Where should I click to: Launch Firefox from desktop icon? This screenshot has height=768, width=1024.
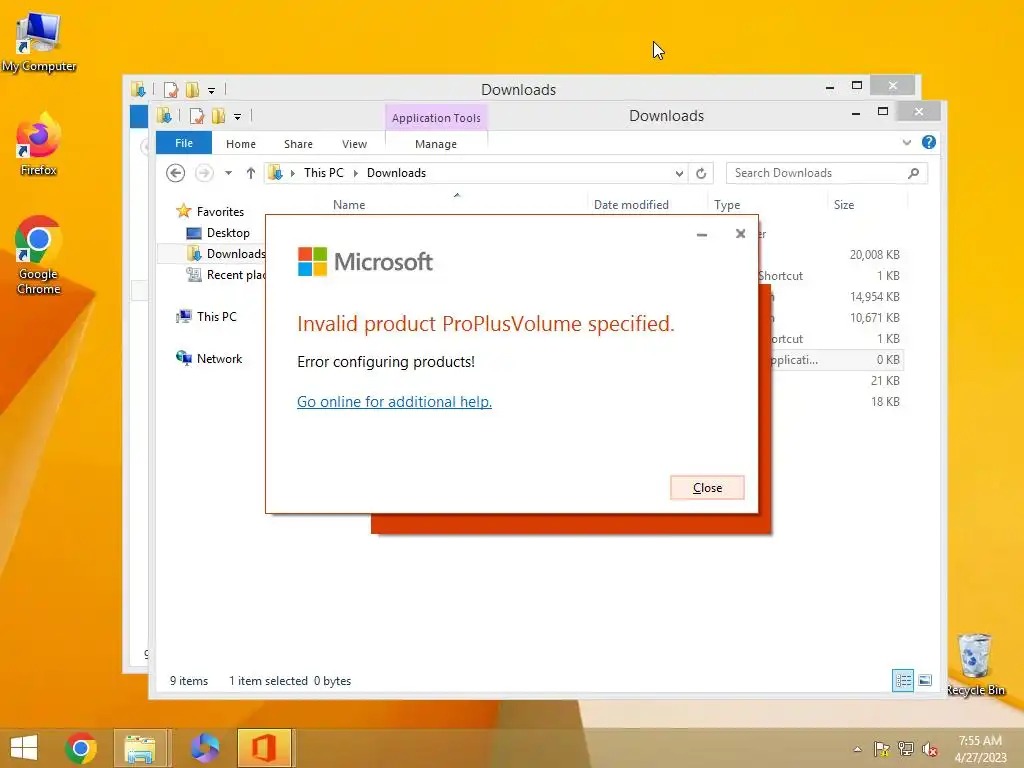point(38,145)
